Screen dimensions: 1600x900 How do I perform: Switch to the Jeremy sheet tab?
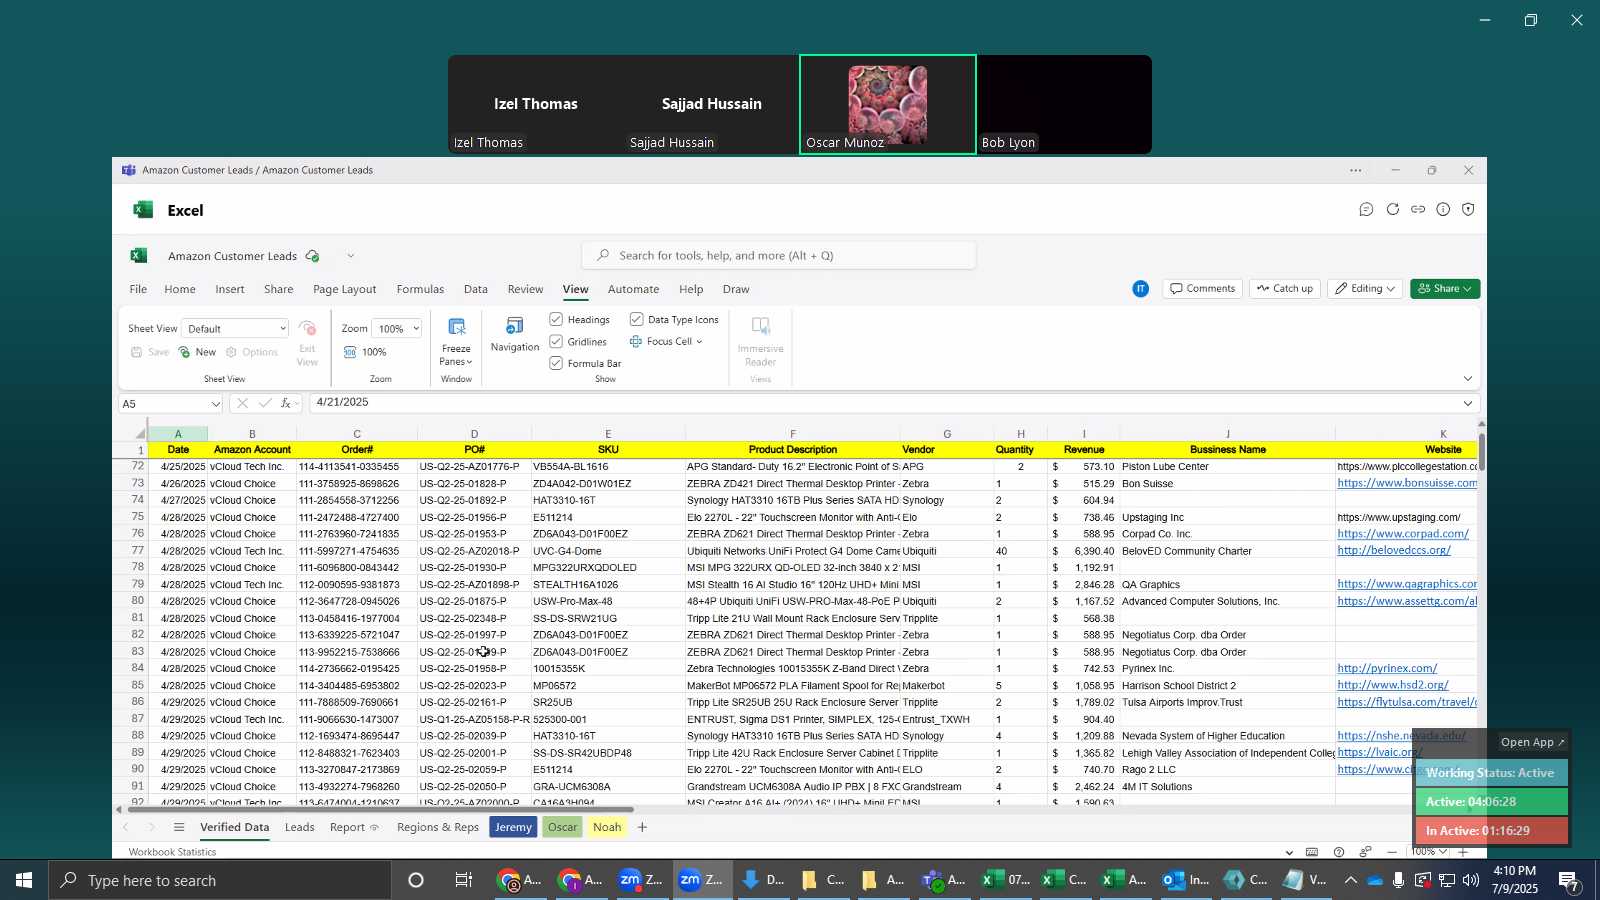click(x=513, y=827)
